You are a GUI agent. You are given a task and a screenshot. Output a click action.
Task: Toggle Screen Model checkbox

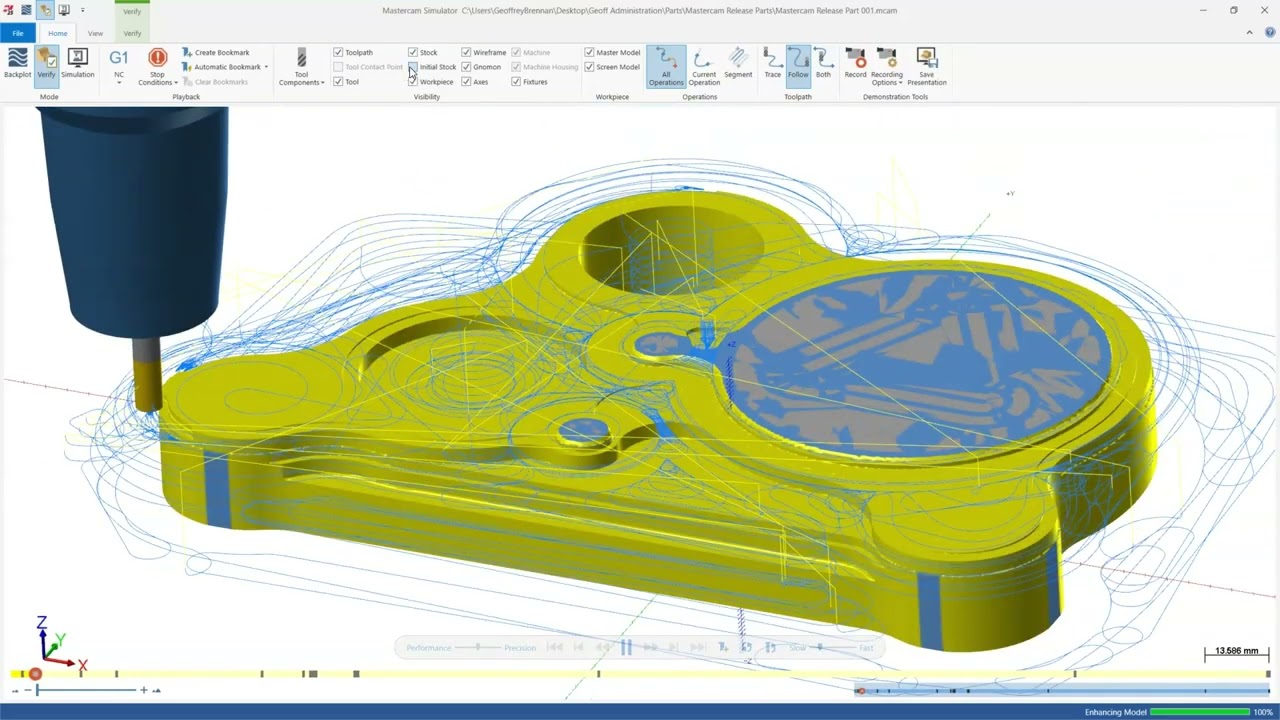coord(589,67)
